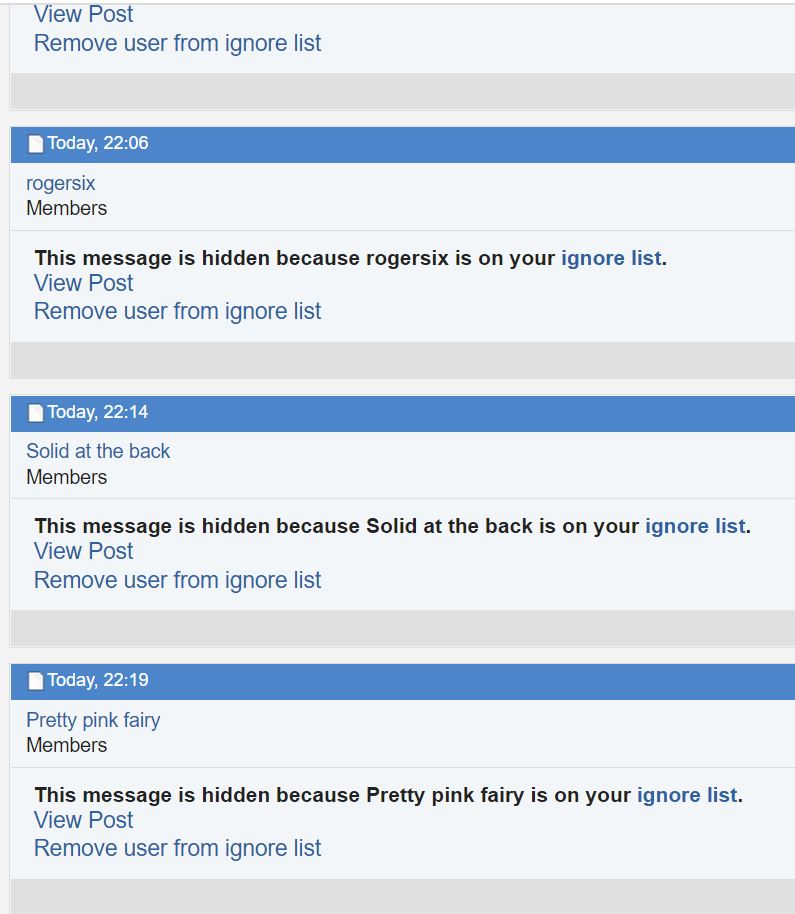Screen dimensions: 795x914
Task: Click post icon beside Today, 22:19
Action: (x=36, y=681)
